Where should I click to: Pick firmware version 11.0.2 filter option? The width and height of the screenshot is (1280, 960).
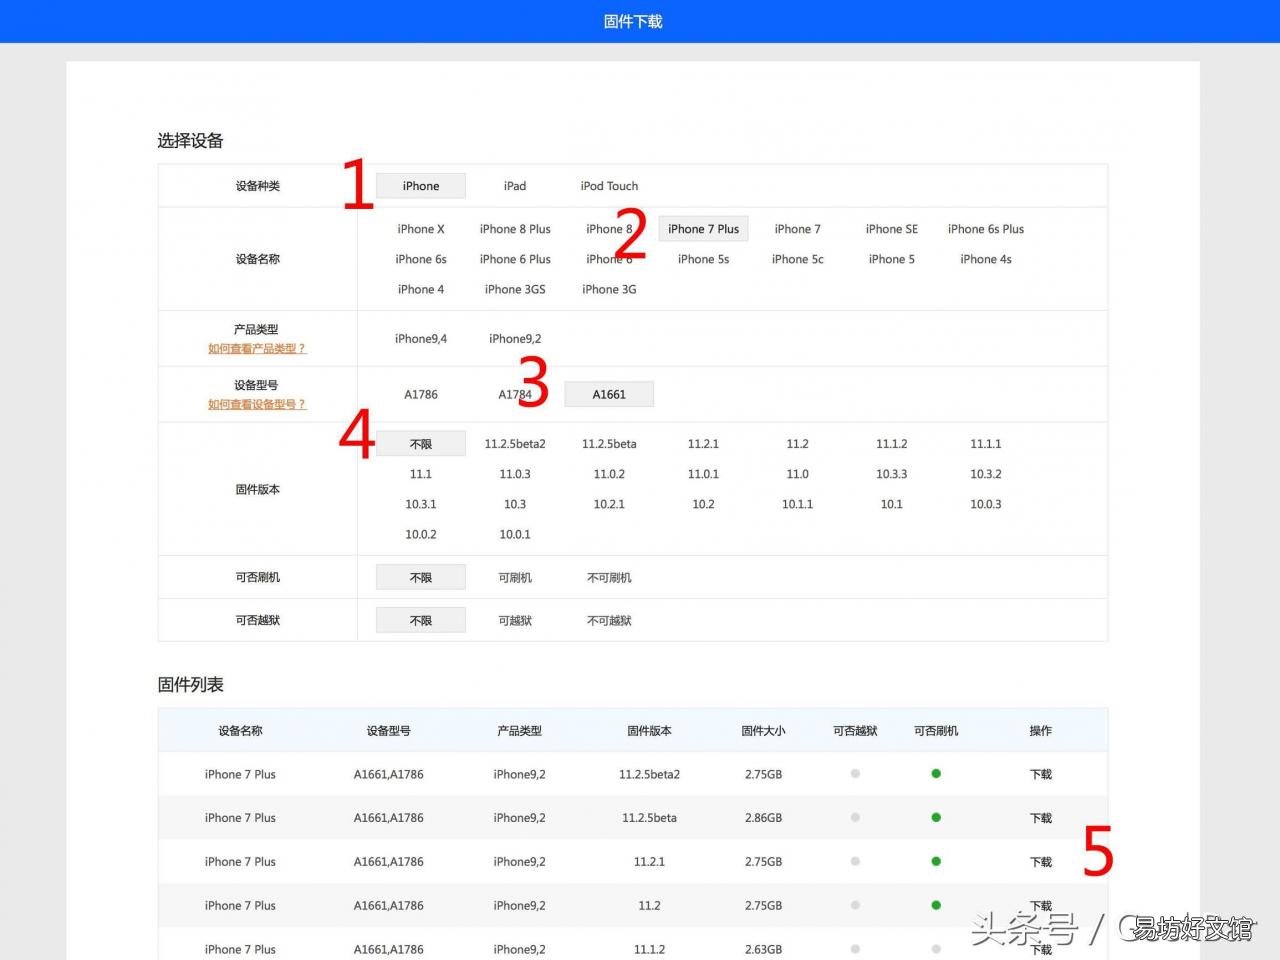(x=609, y=474)
